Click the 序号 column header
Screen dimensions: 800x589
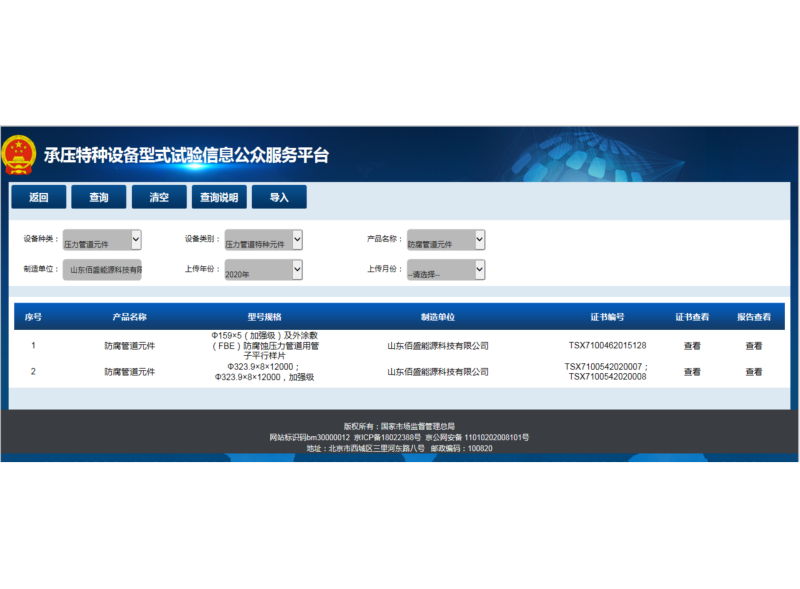[33, 317]
